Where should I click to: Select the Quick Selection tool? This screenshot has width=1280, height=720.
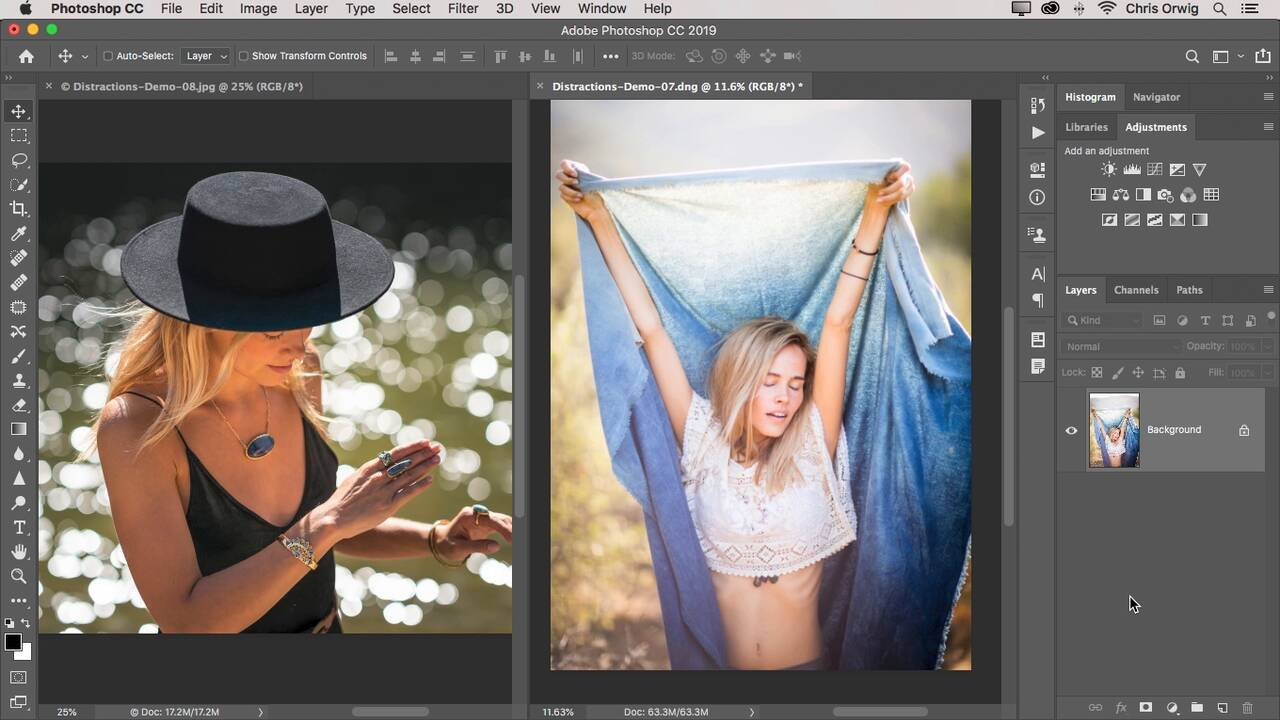(19, 185)
